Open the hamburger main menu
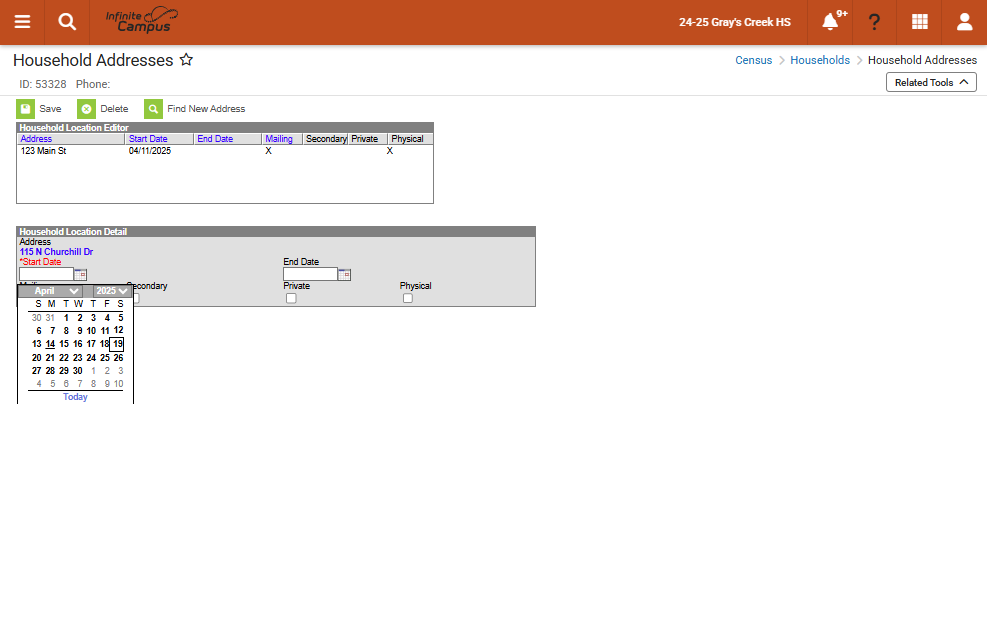The image size is (987, 641). (23, 22)
